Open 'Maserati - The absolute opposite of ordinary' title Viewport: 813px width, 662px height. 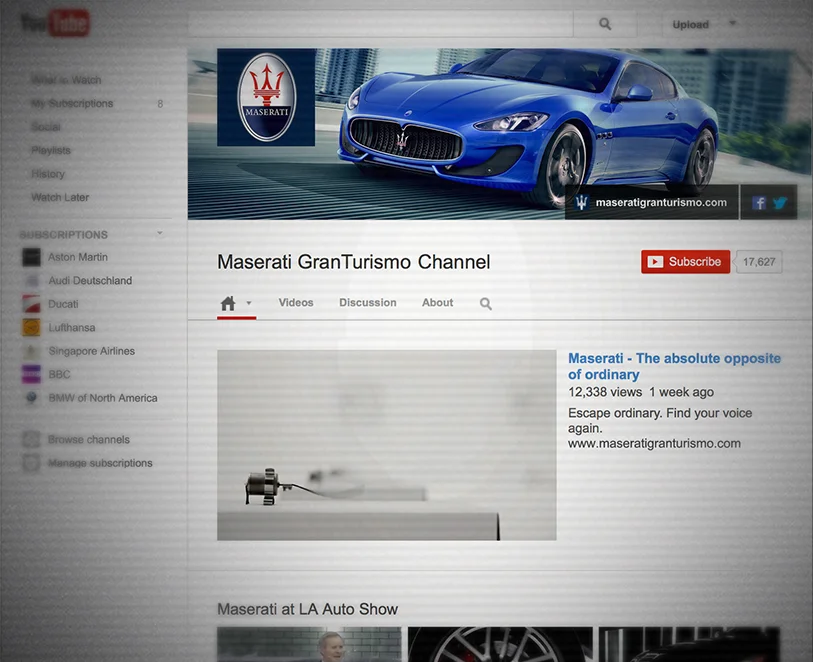(674, 366)
